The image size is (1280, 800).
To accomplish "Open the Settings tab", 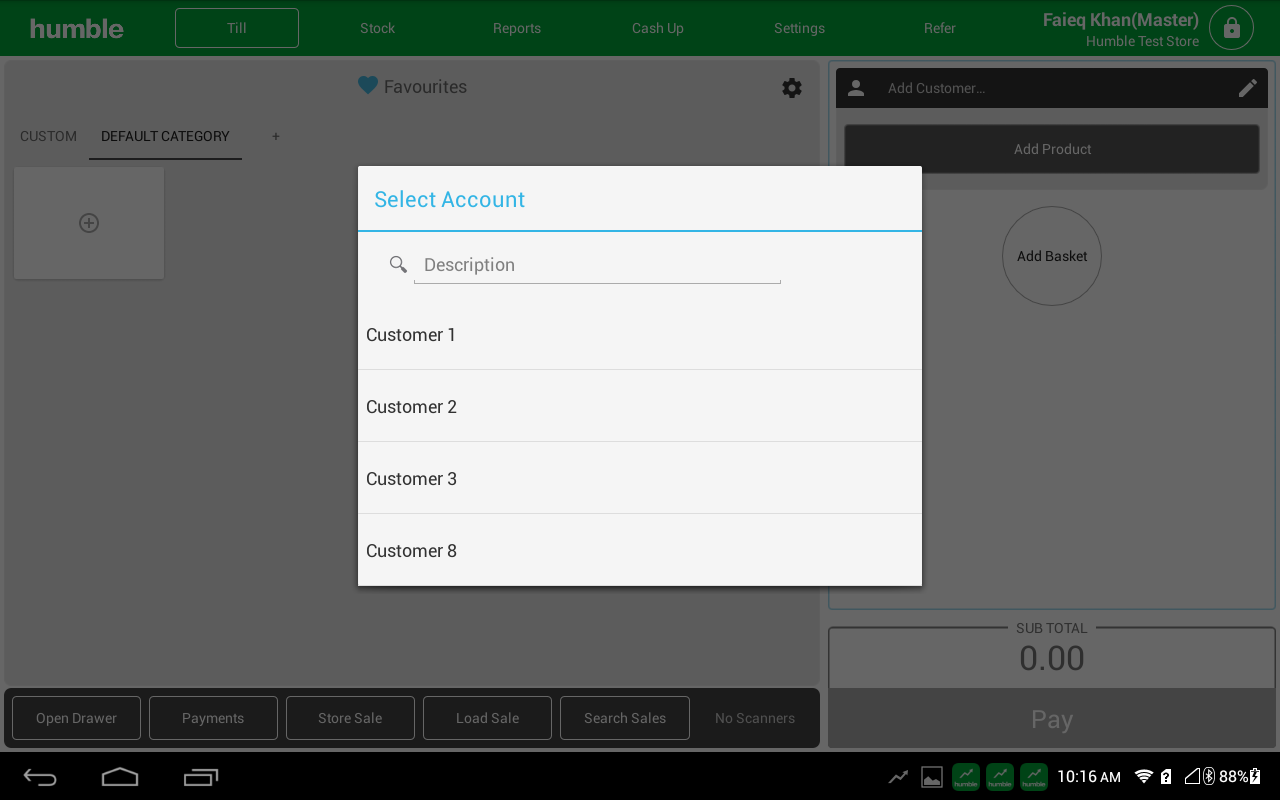I will pyautogui.click(x=799, y=28).
